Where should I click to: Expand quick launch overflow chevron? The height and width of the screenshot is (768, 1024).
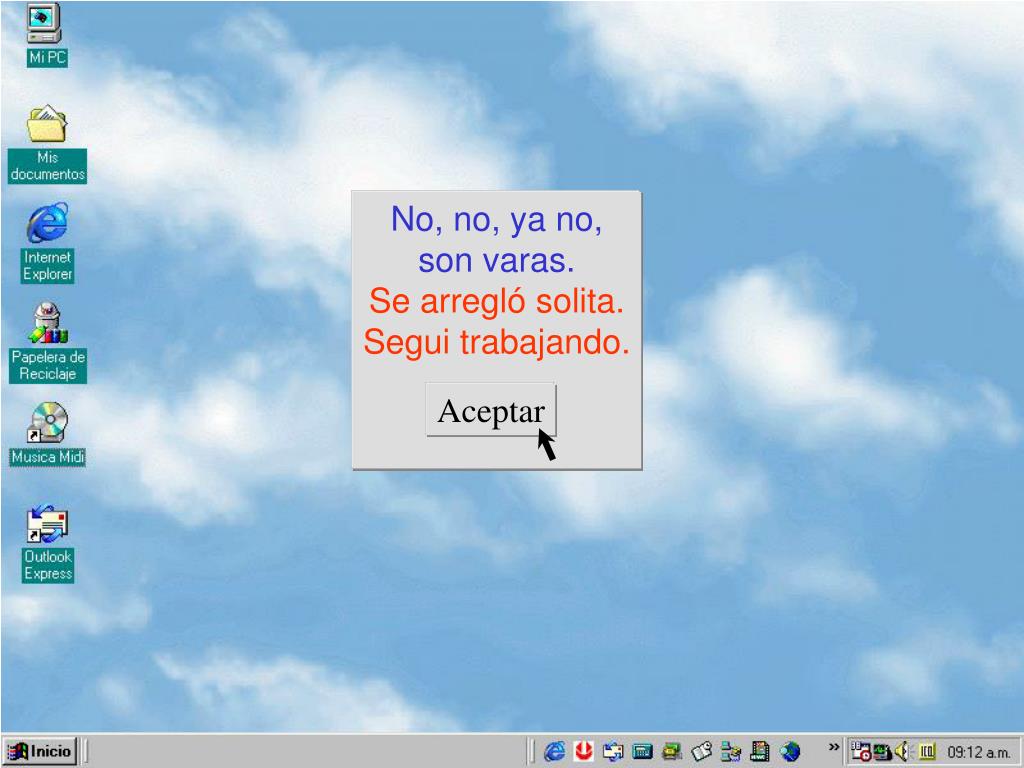[833, 747]
